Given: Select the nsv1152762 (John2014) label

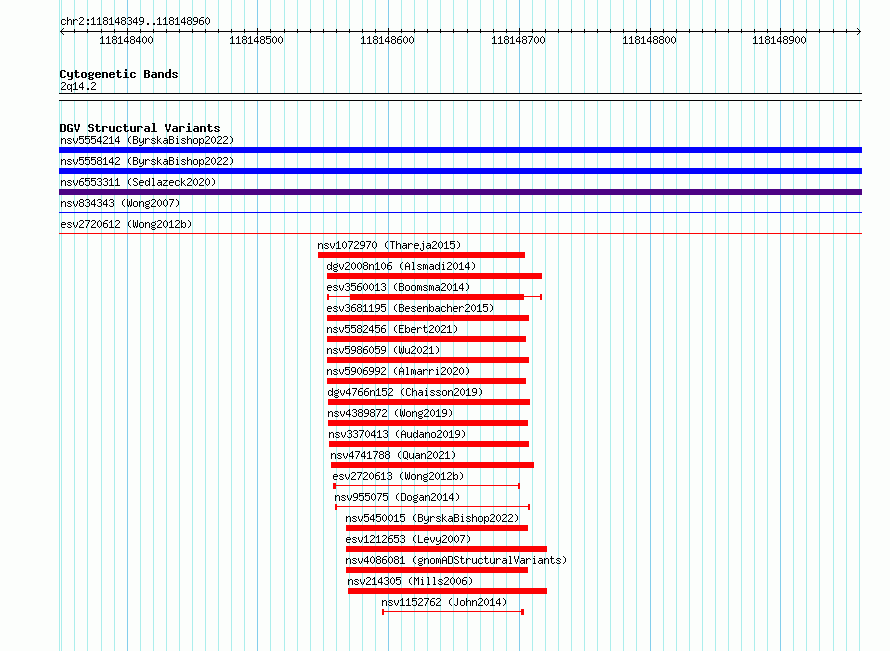Looking at the screenshot, I should click(444, 602).
